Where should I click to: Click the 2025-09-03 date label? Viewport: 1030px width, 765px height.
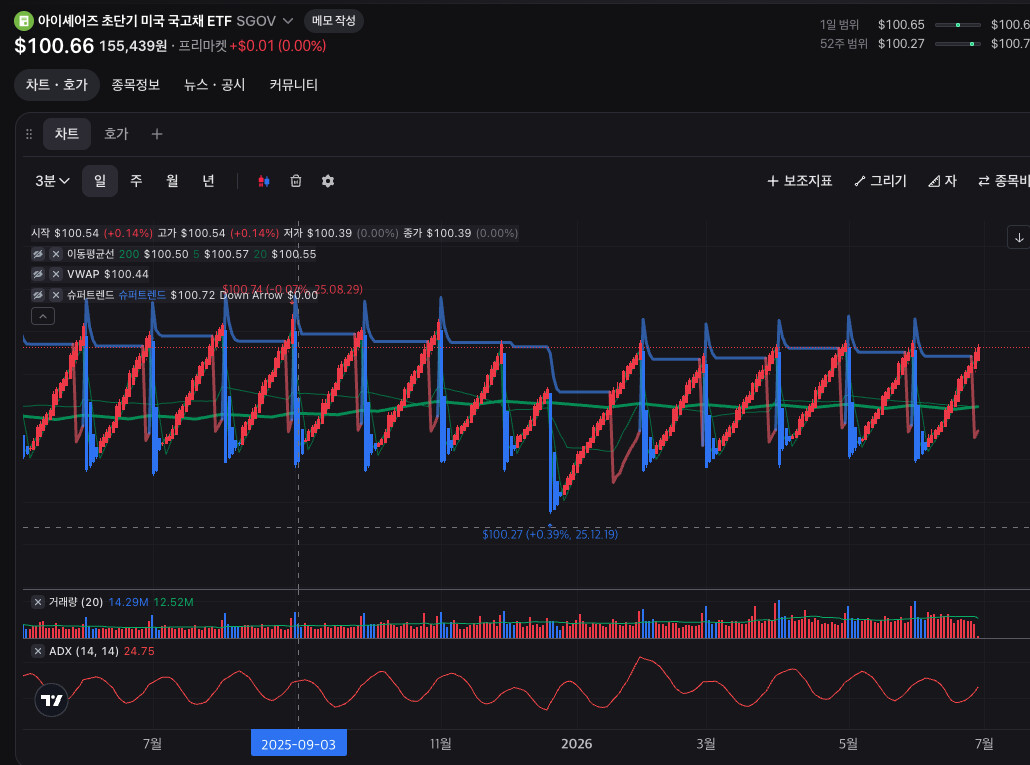pos(299,744)
